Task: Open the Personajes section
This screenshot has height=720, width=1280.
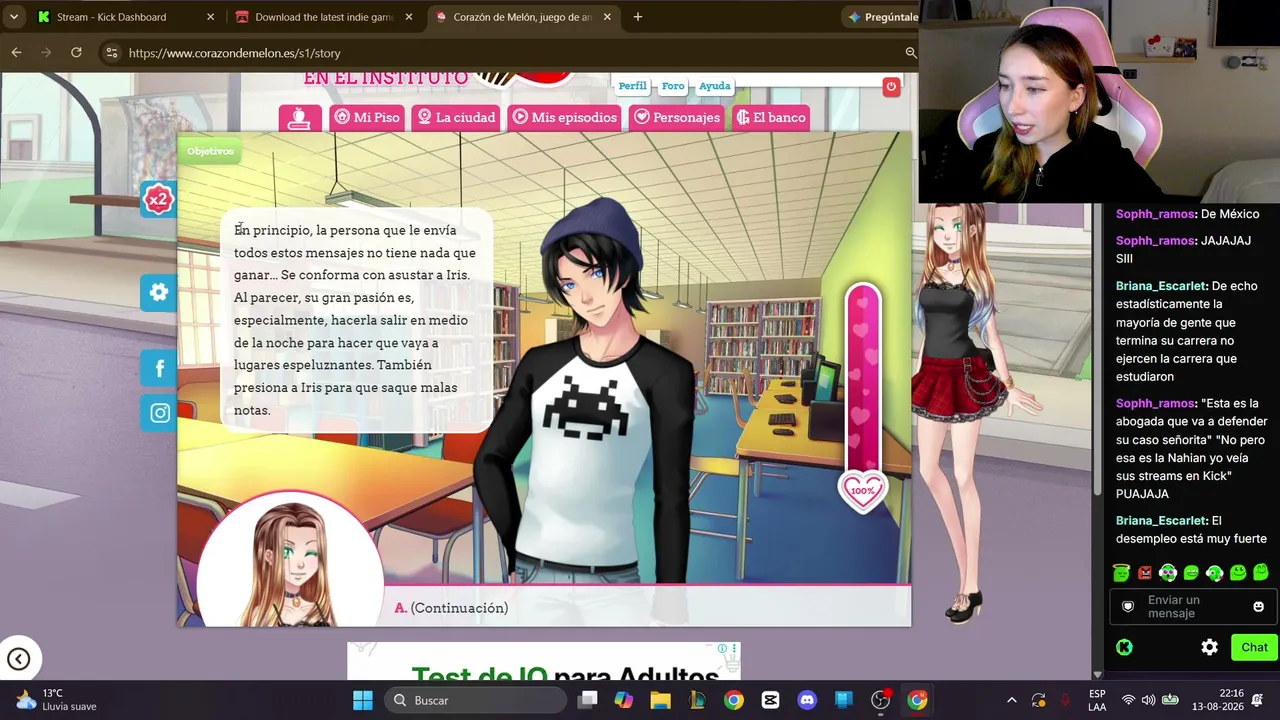Action: (x=677, y=117)
